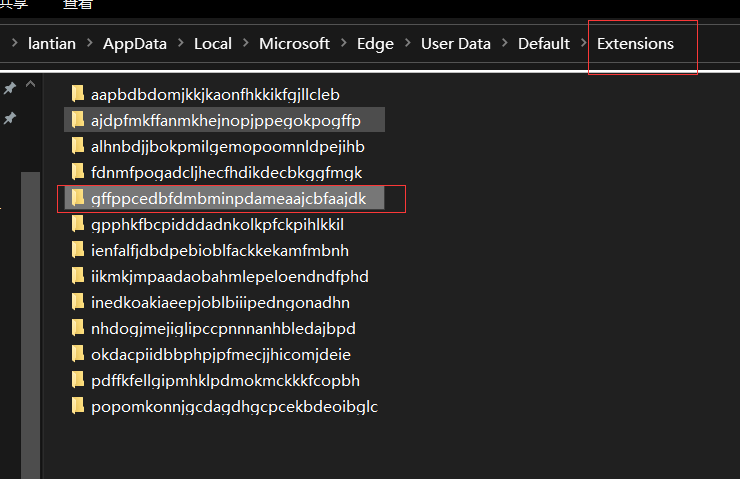The image size is (740, 479).
Task: Click folder icon of ajdpfmkffanmkhejnopjppegokpogffp
Action: point(78,119)
